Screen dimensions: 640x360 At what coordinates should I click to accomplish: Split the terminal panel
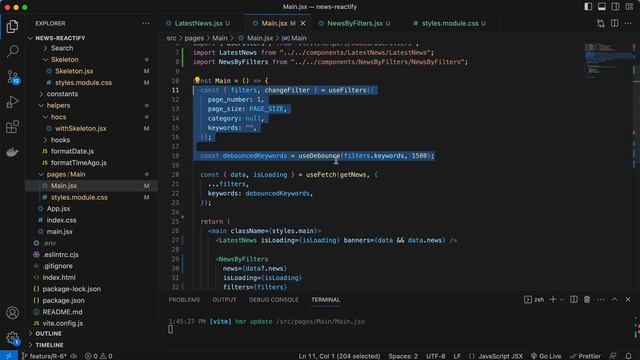573,300
